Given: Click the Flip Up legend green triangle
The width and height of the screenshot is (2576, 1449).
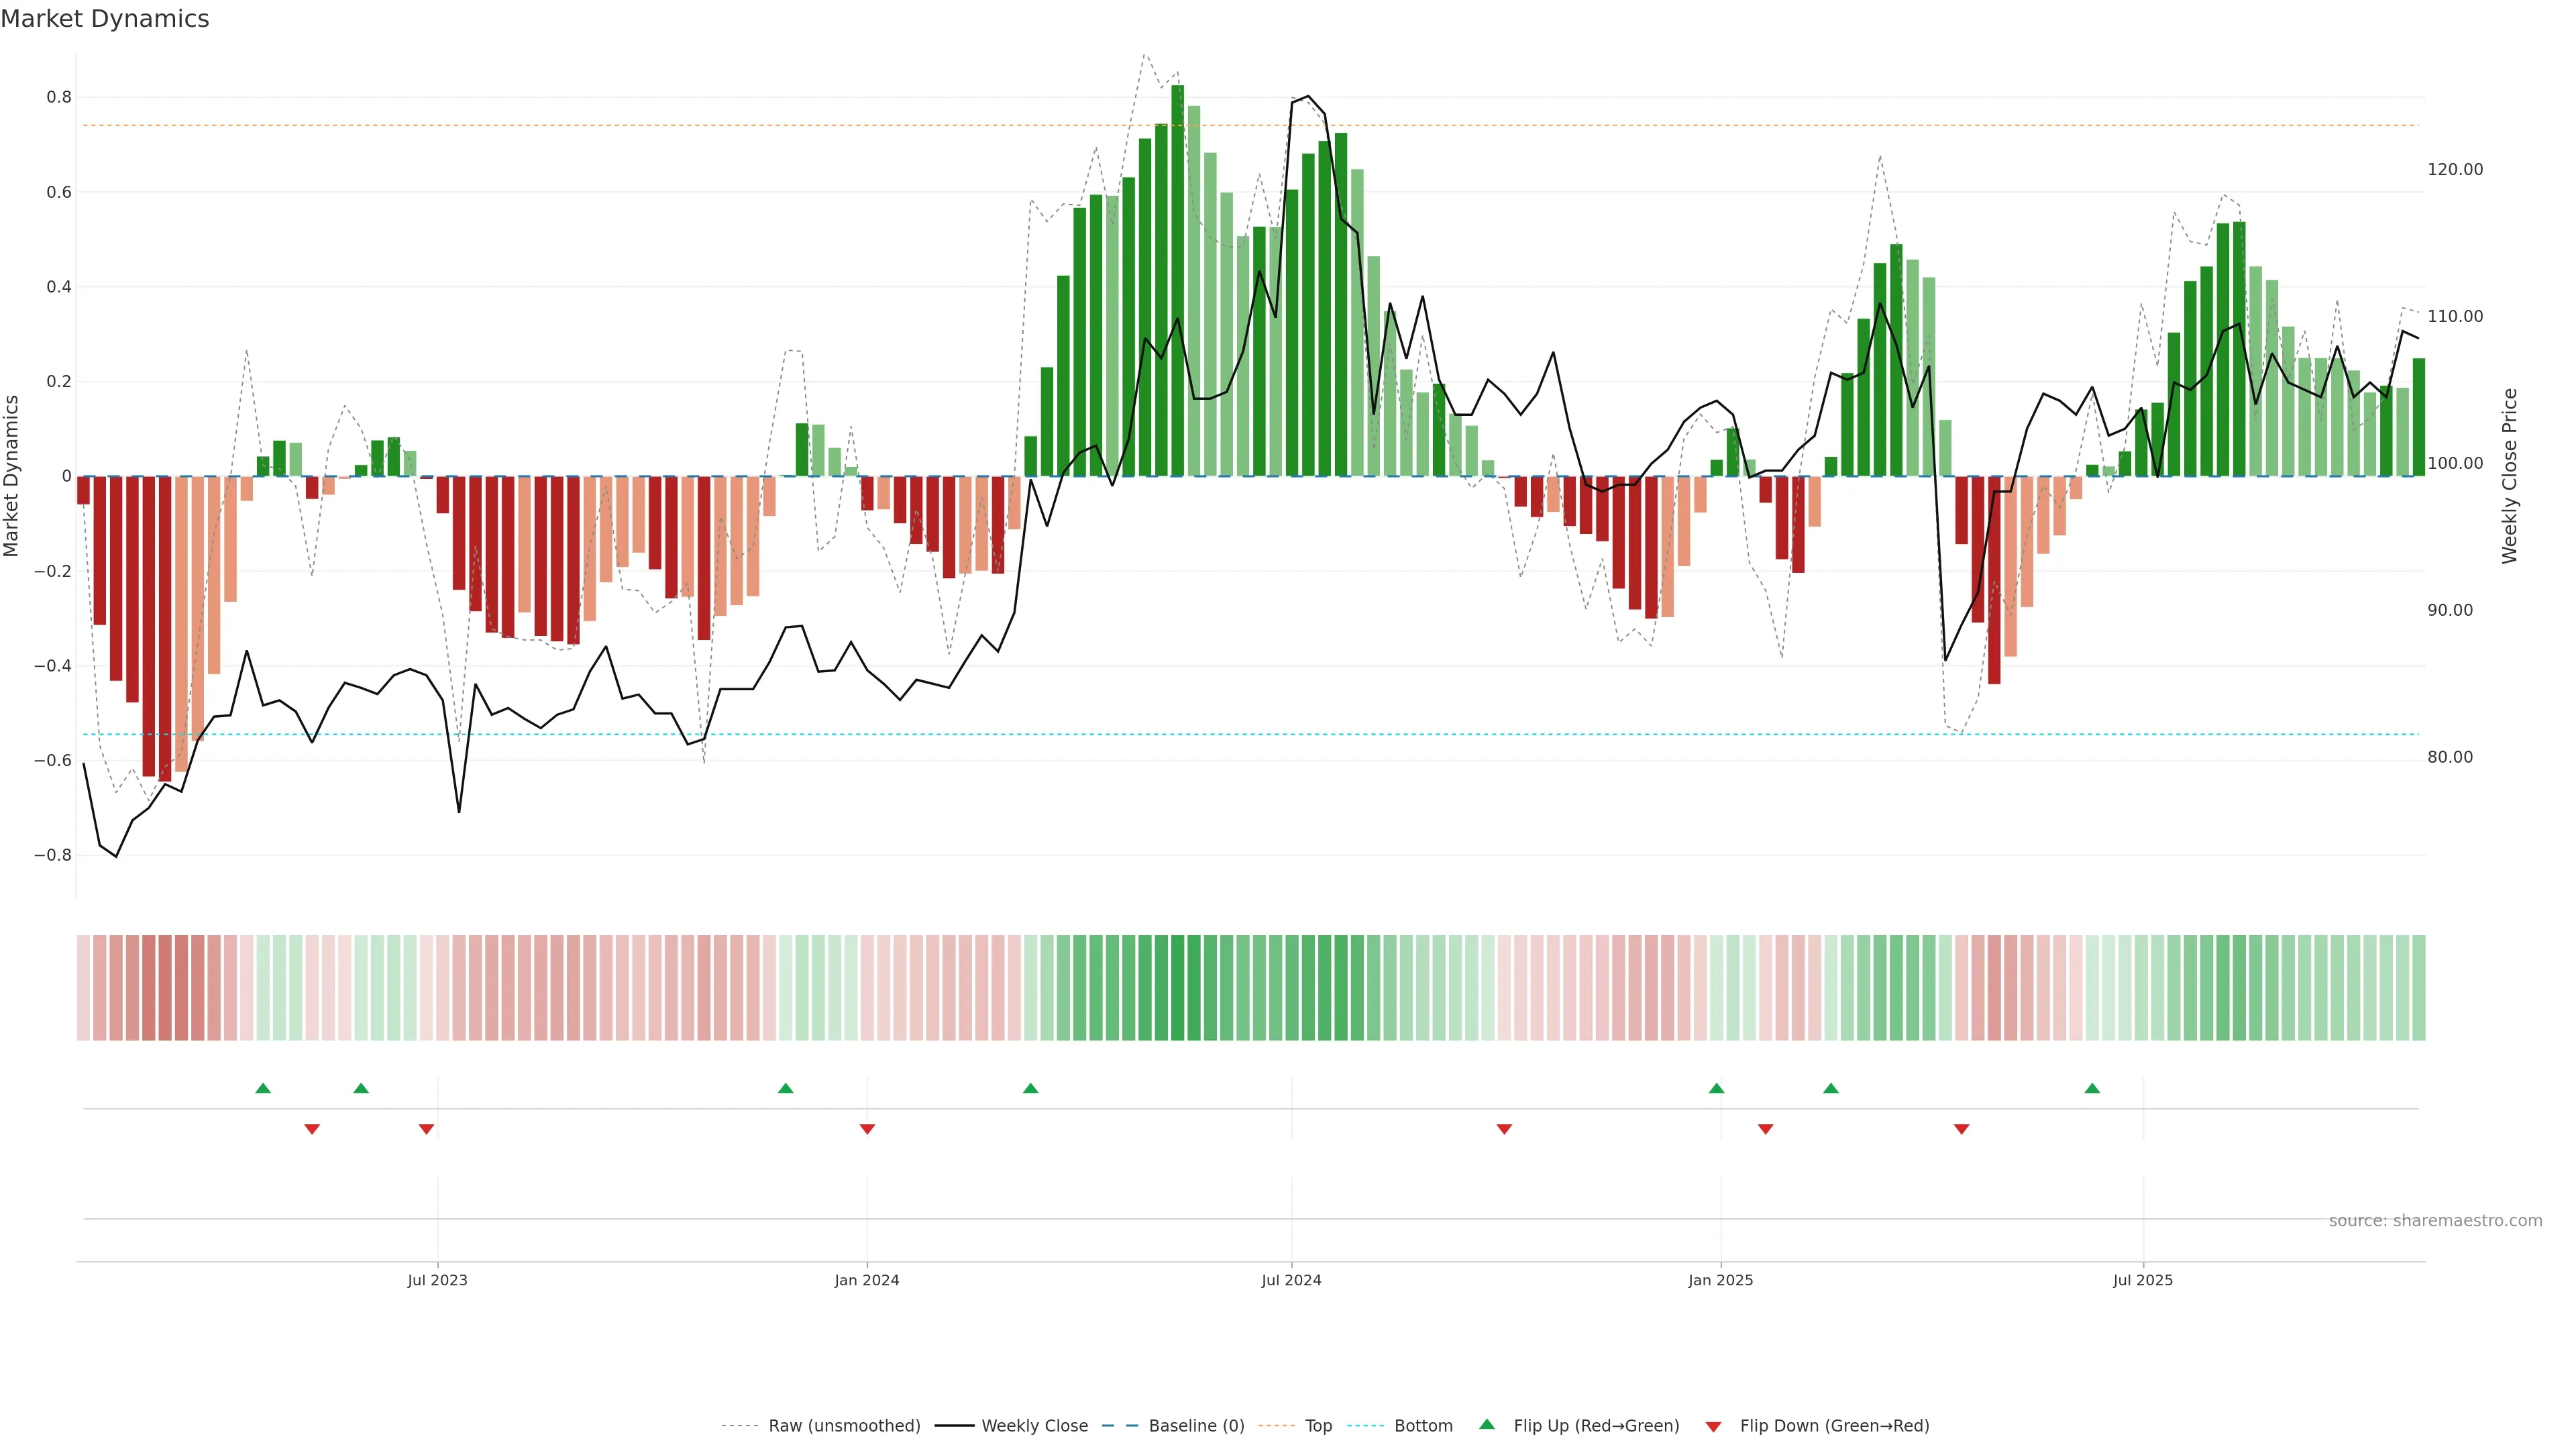Looking at the screenshot, I should coord(1486,1424).
